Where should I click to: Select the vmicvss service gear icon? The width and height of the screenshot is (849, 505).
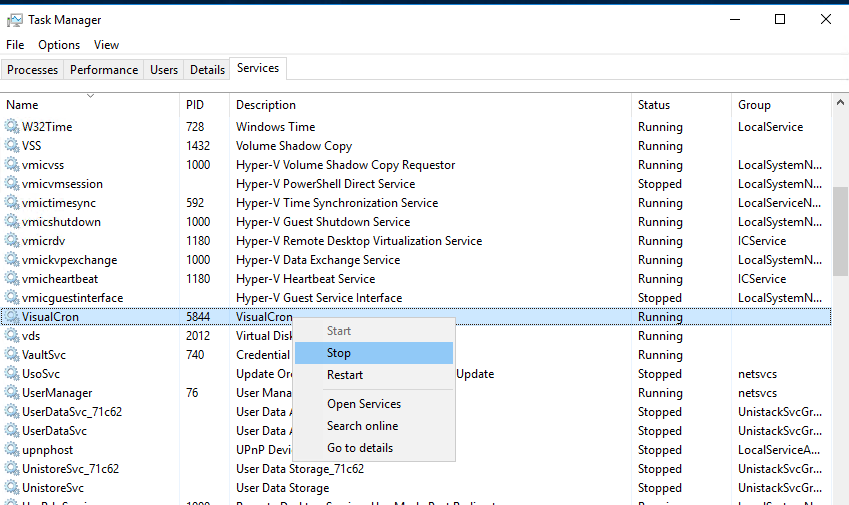coord(12,165)
